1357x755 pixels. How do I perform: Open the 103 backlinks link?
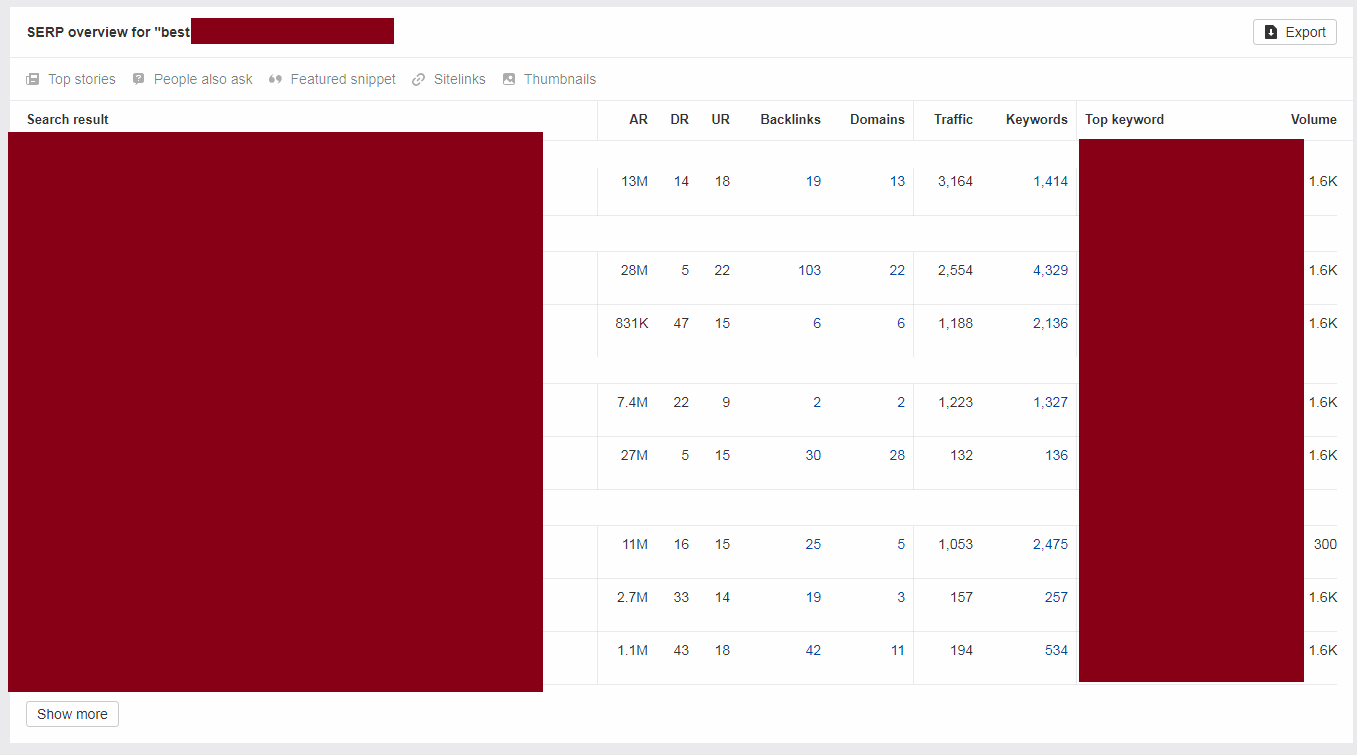(810, 270)
